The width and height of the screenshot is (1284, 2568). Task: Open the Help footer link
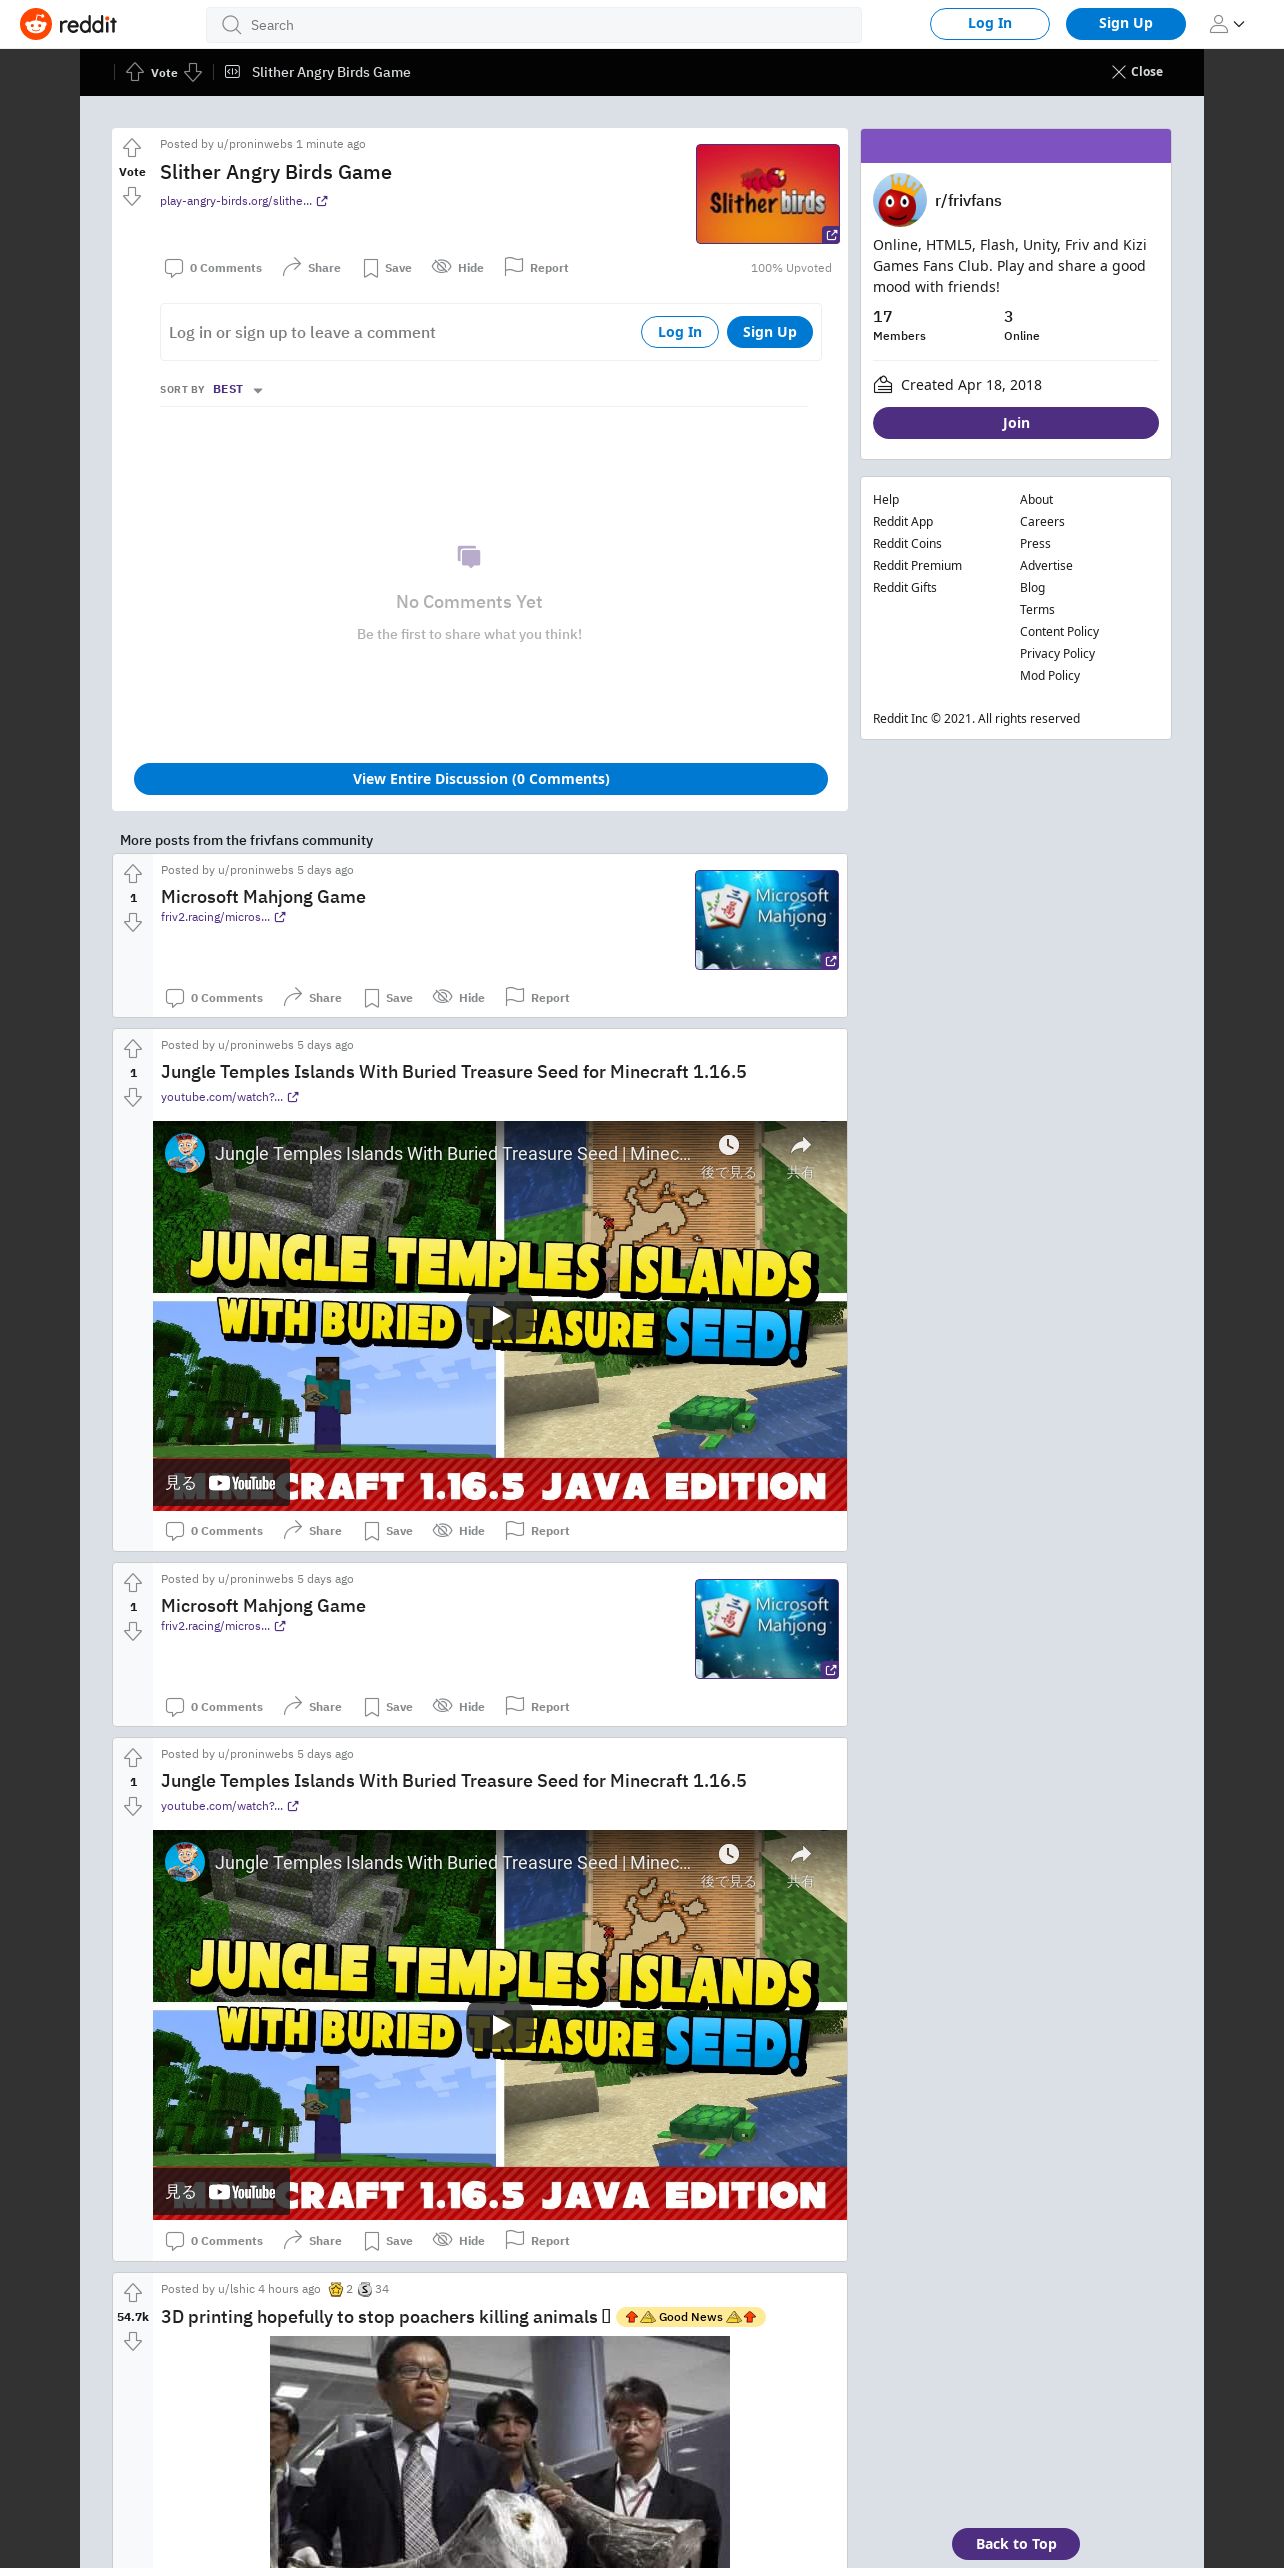[886, 500]
